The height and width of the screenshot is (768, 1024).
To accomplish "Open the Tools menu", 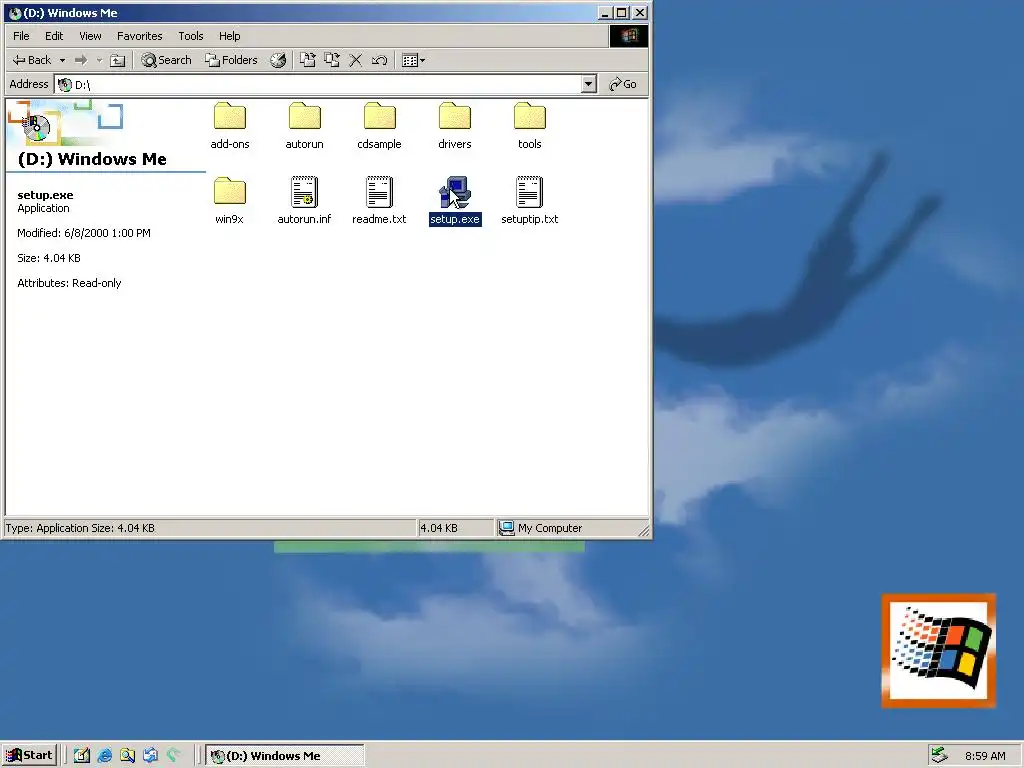I will [x=191, y=36].
